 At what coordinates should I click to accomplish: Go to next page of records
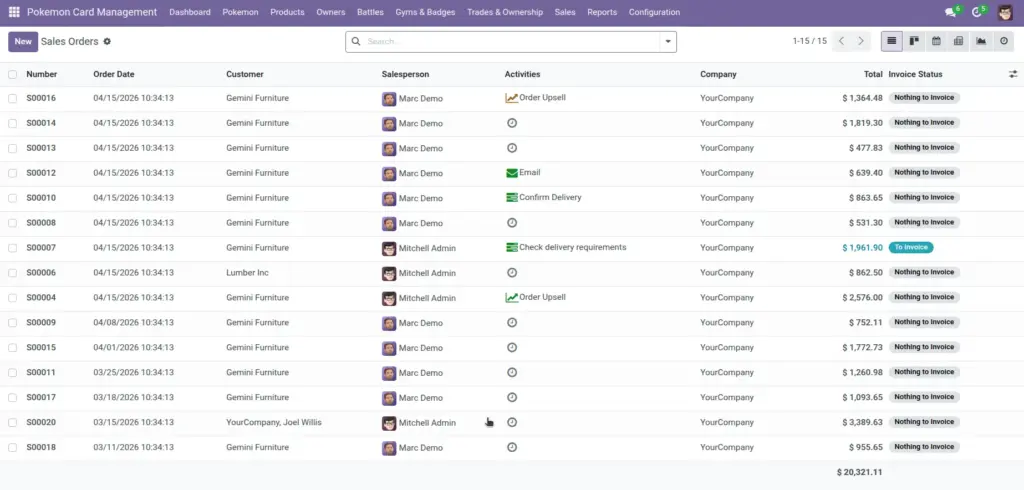click(861, 41)
